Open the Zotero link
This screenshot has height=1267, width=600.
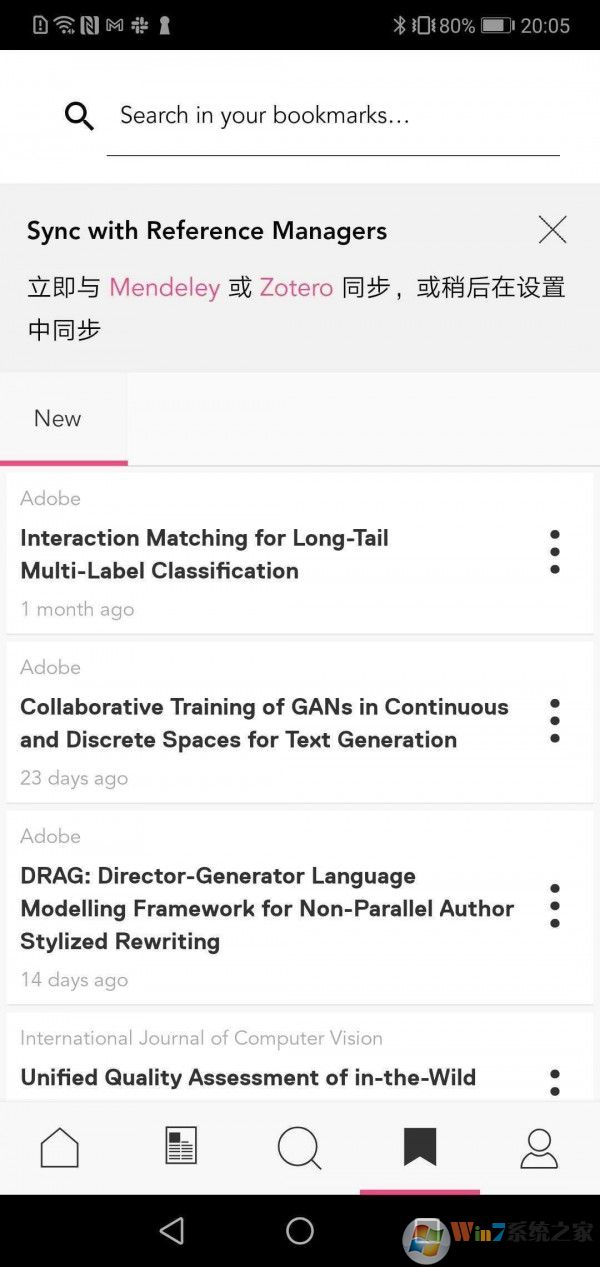click(x=296, y=287)
